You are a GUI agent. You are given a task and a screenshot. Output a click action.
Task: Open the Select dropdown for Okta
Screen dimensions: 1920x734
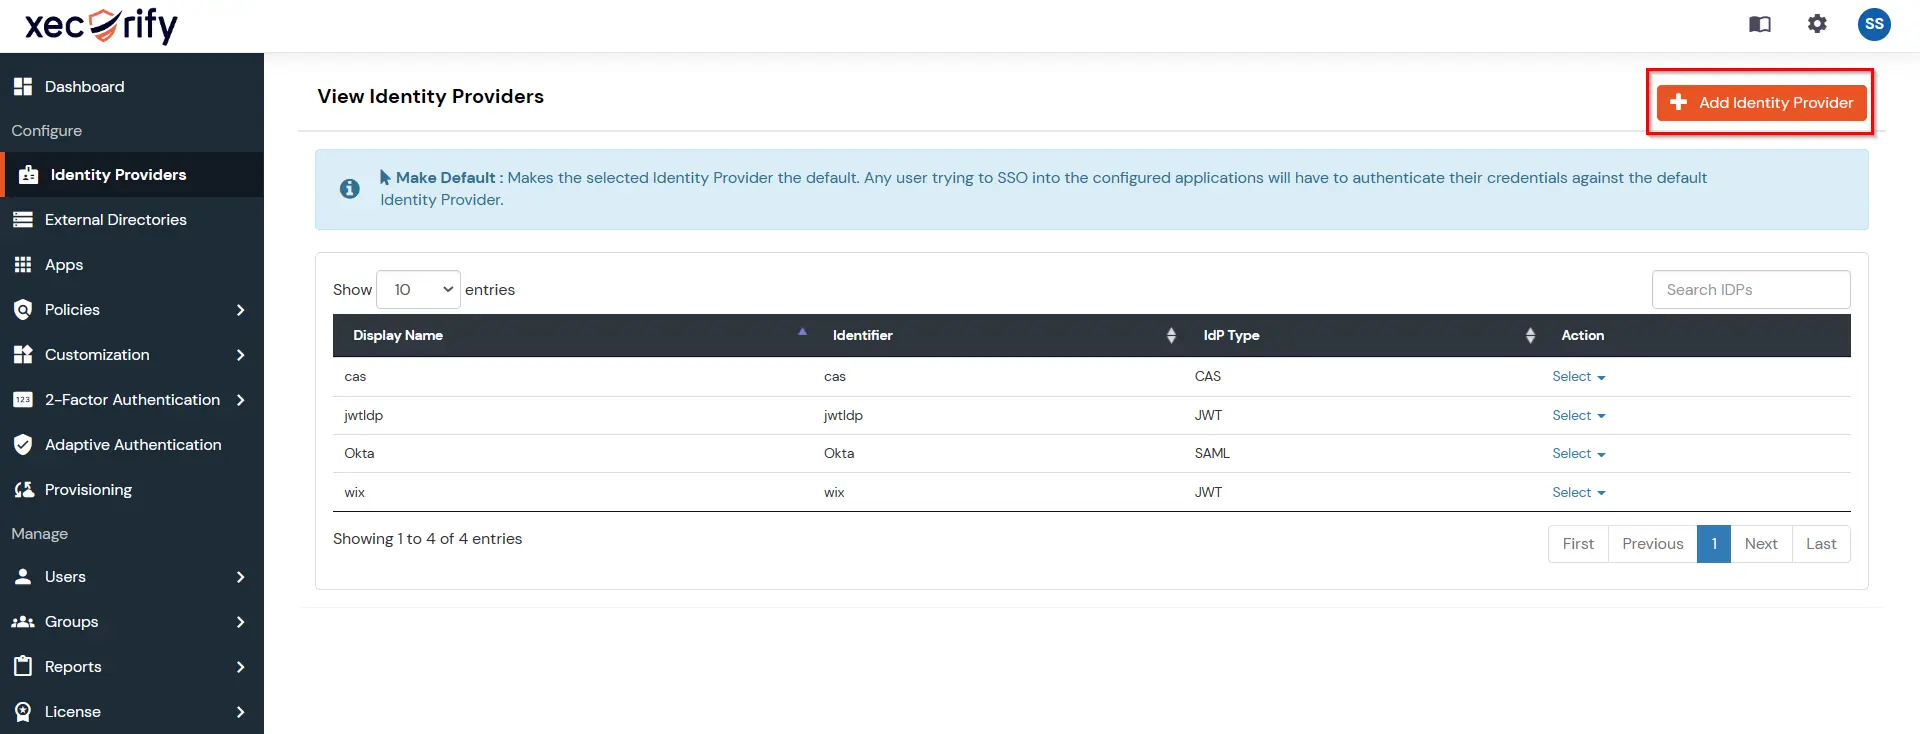1578,454
